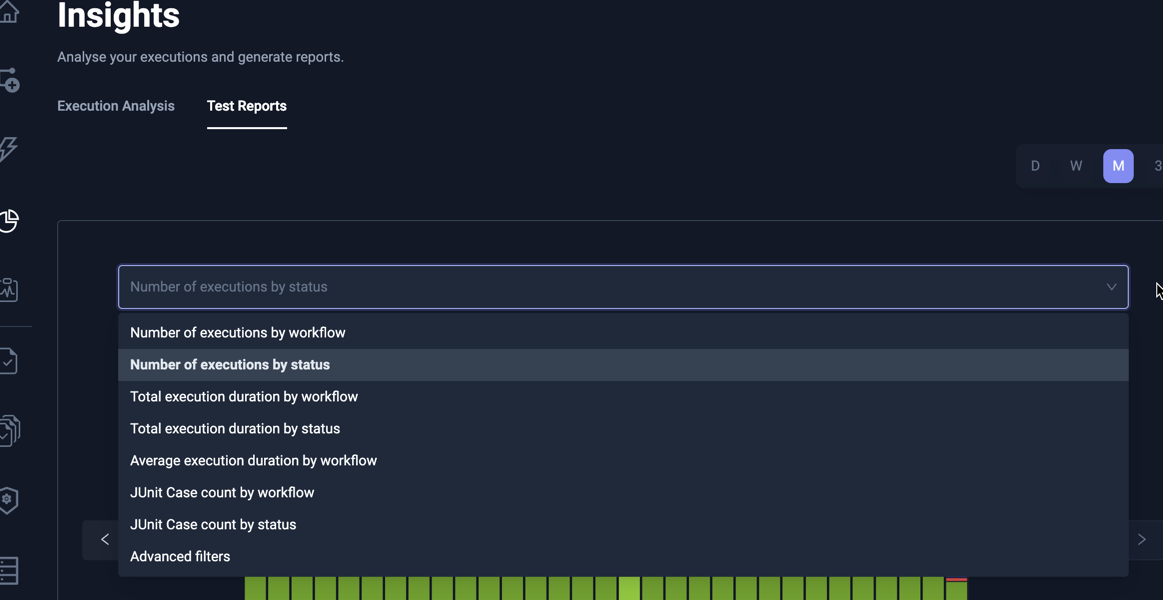Screen dimensions: 1163x600
Task: Switch to the Execution Analysis tab
Action: coord(116,106)
